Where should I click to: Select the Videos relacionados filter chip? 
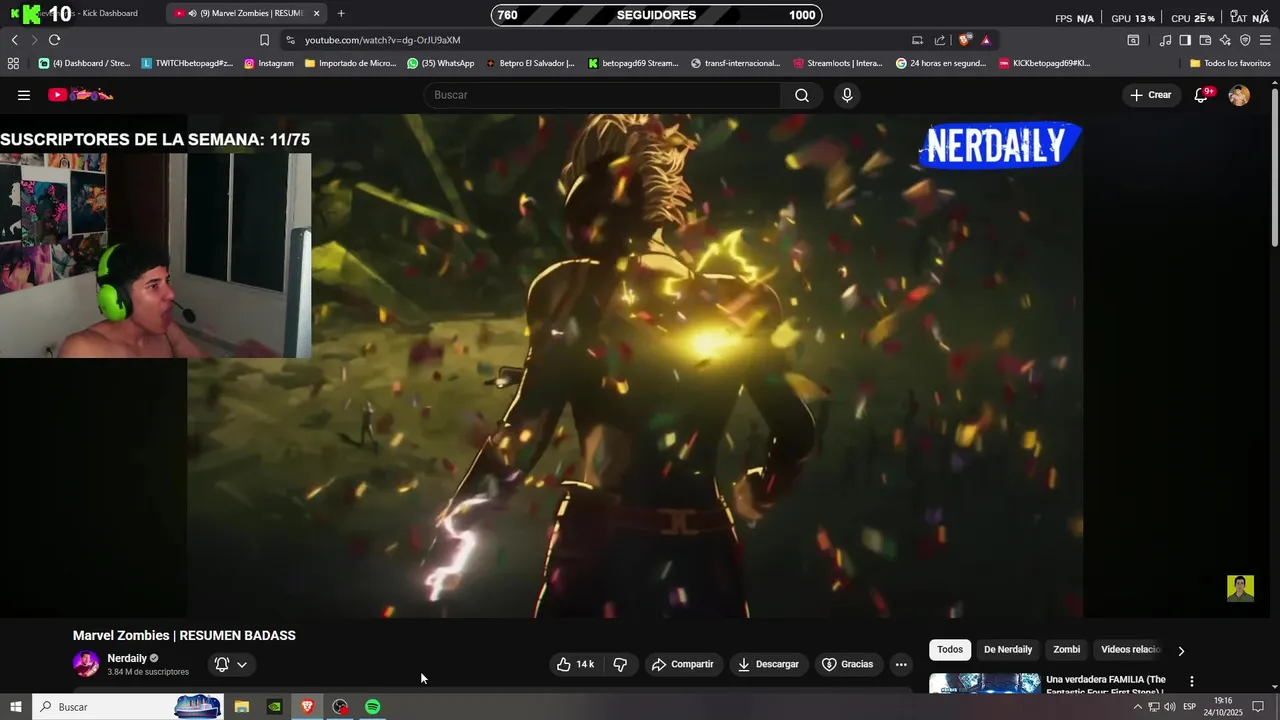[x=1130, y=650]
